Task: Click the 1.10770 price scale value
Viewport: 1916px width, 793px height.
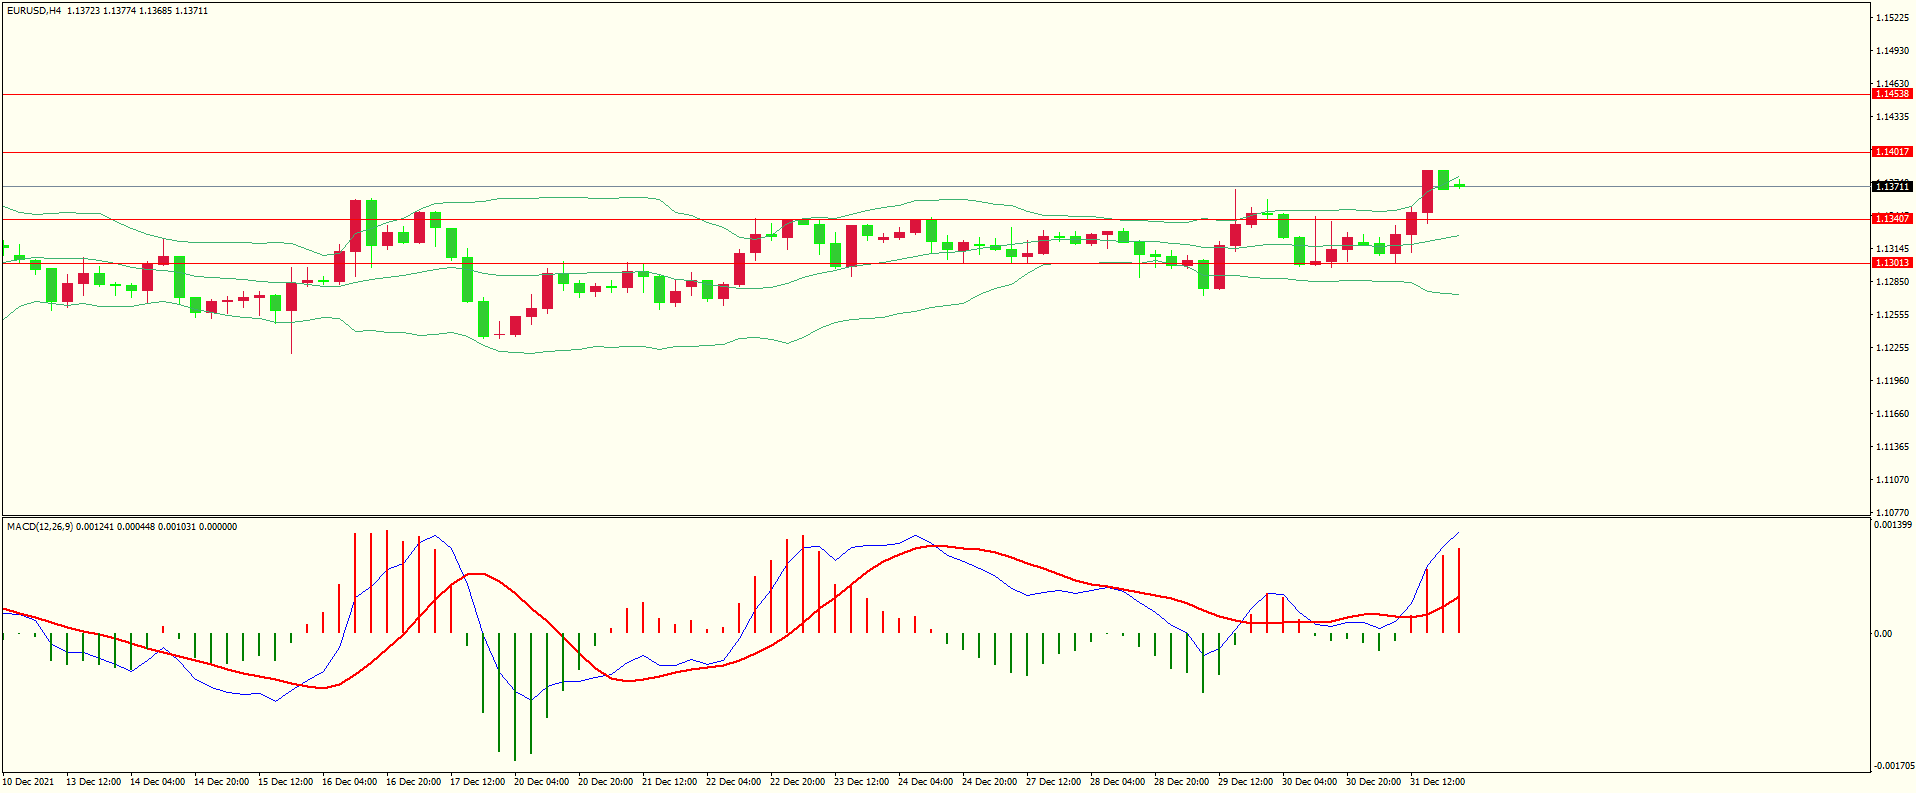Action: pyautogui.click(x=1891, y=512)
